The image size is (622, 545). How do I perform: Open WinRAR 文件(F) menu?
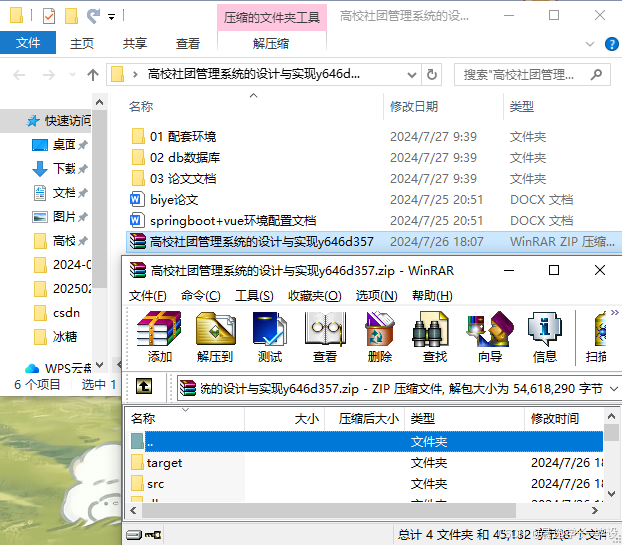coord(148,296)
